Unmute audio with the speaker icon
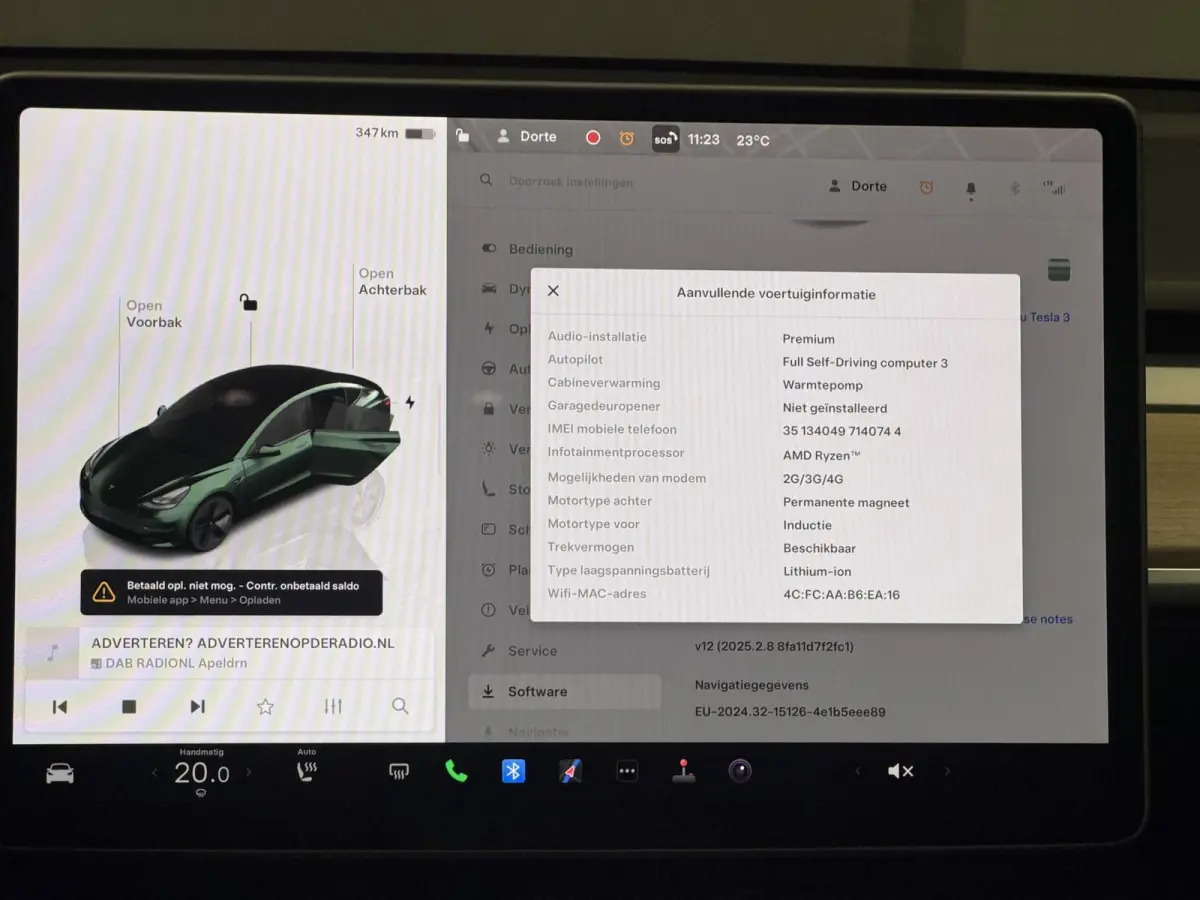The height and width of the screenshot is (900, 1200). tap(900, 771)
